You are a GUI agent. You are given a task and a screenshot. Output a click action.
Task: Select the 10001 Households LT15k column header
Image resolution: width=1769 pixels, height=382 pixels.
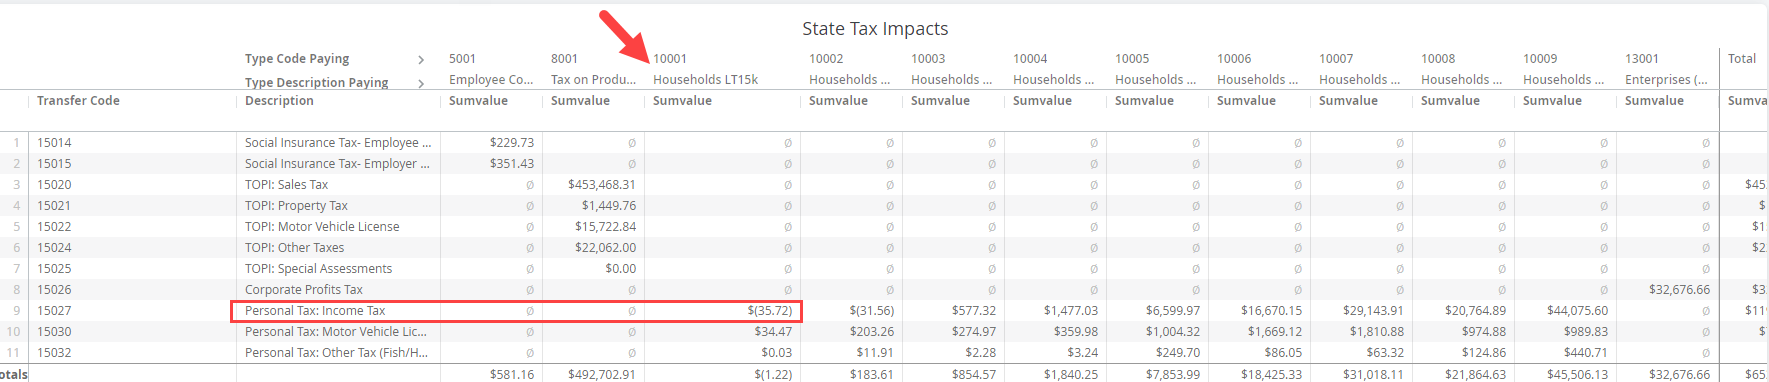coord(705,69)
